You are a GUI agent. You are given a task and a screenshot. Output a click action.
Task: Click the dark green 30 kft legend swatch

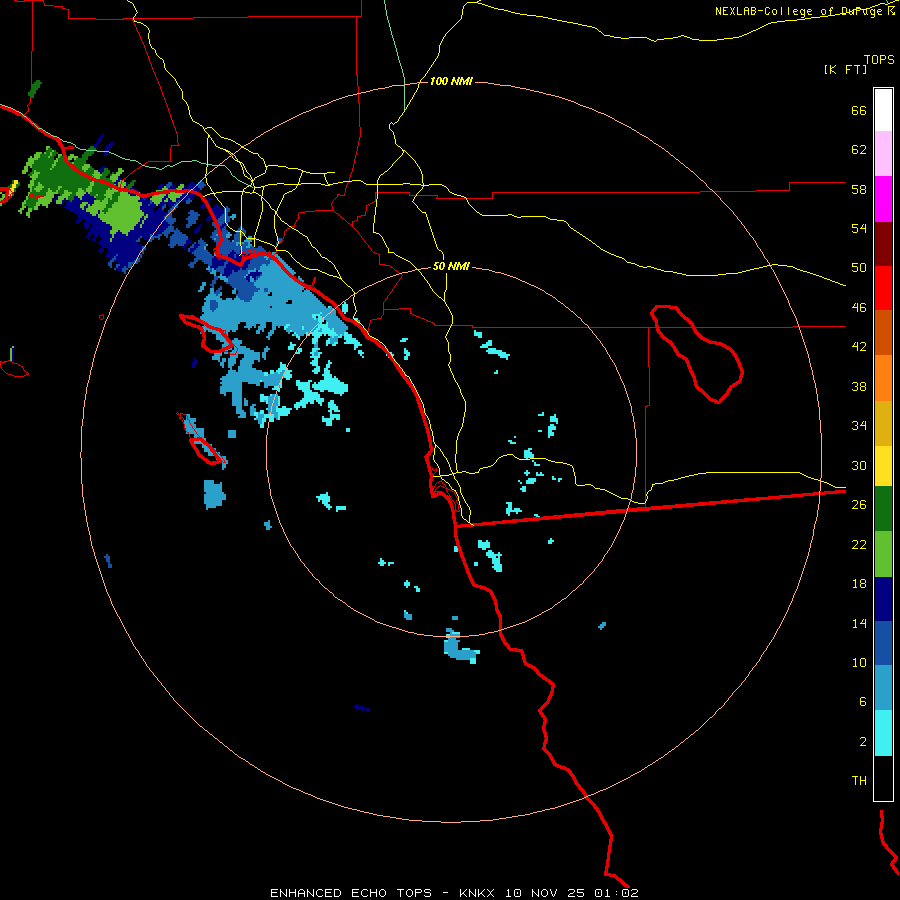pyautogui.click(x=883, y=509)
